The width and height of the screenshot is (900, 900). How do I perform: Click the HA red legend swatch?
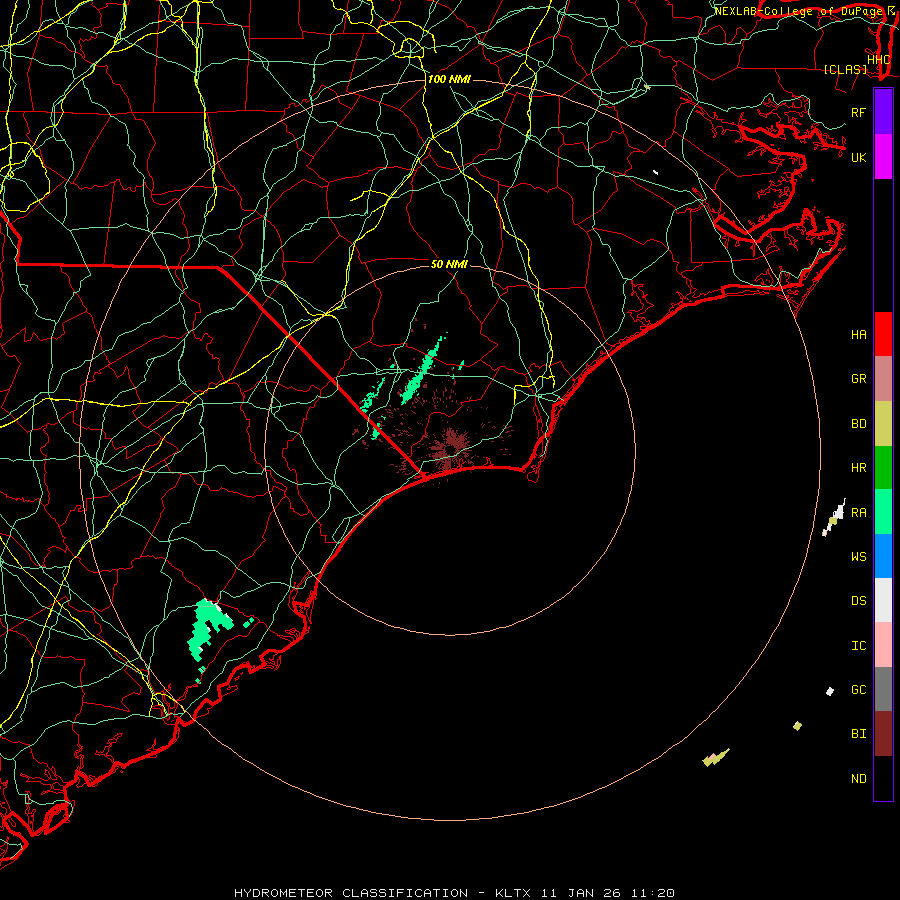point(883,334)
